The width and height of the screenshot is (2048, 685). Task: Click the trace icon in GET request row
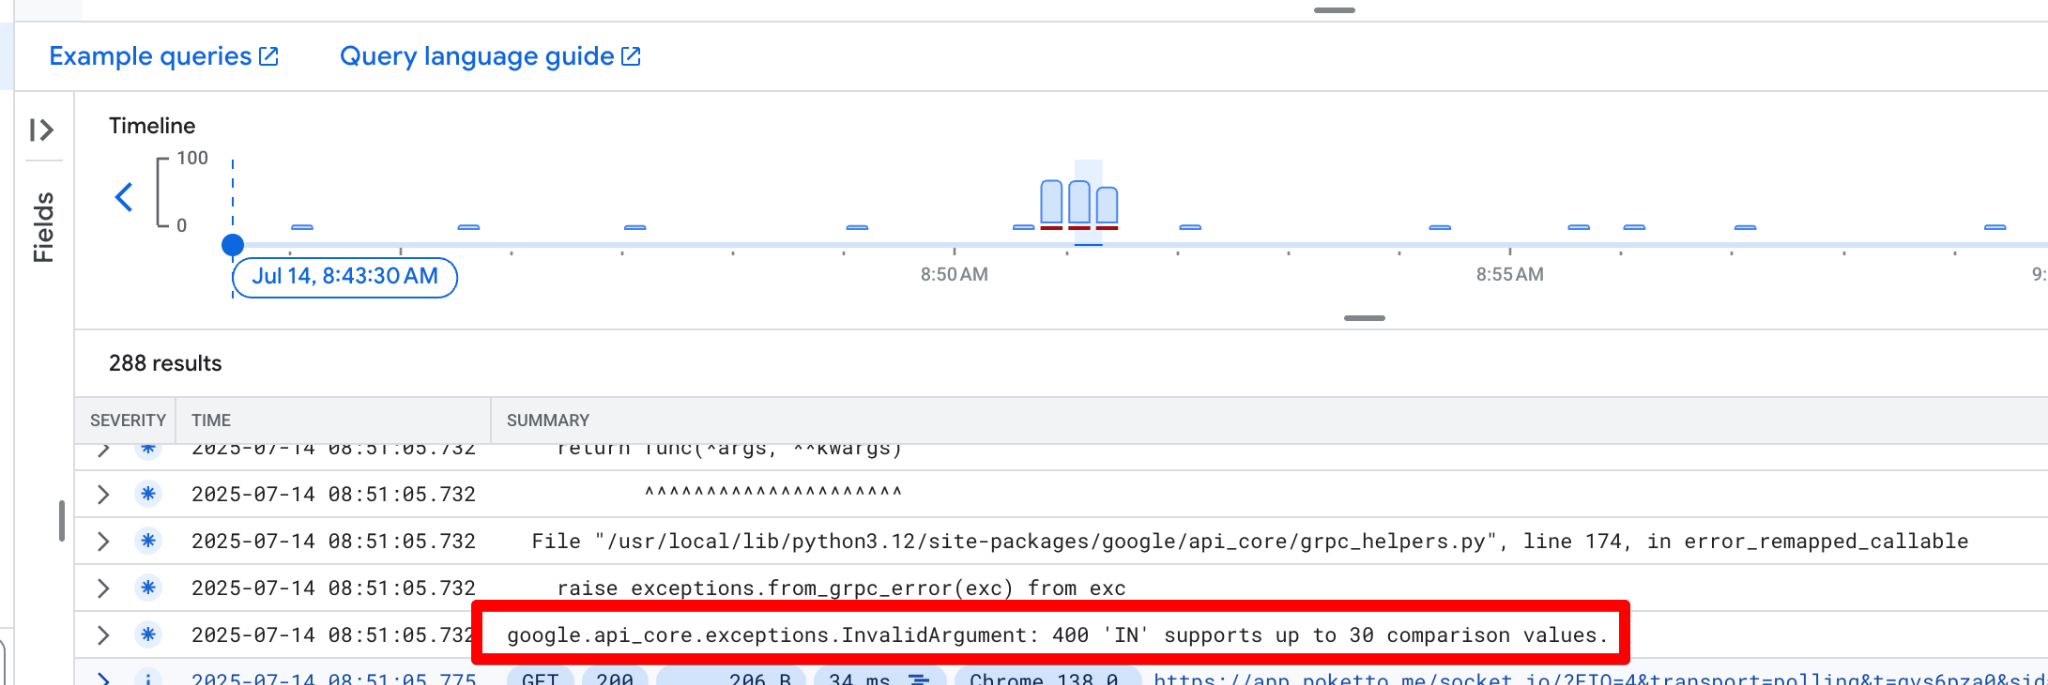tap(918, 679)
